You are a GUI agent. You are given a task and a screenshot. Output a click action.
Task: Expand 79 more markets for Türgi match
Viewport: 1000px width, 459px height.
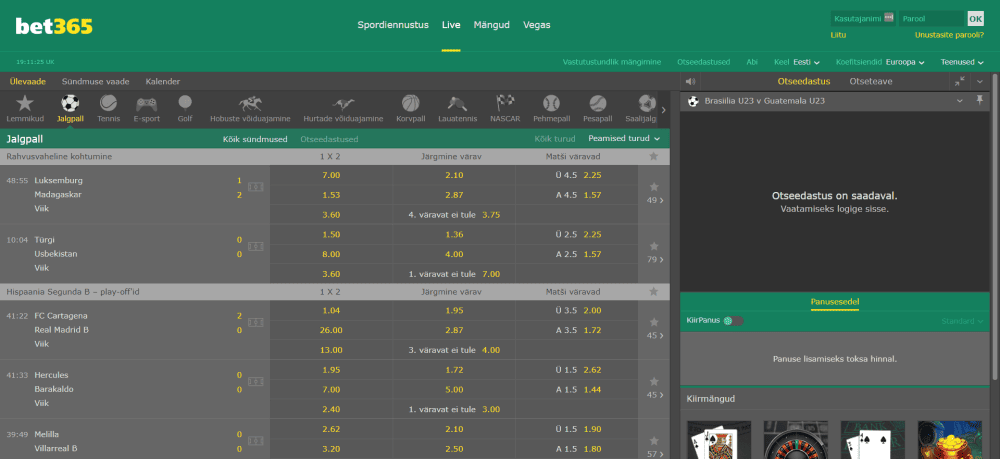tap(655, 259)
